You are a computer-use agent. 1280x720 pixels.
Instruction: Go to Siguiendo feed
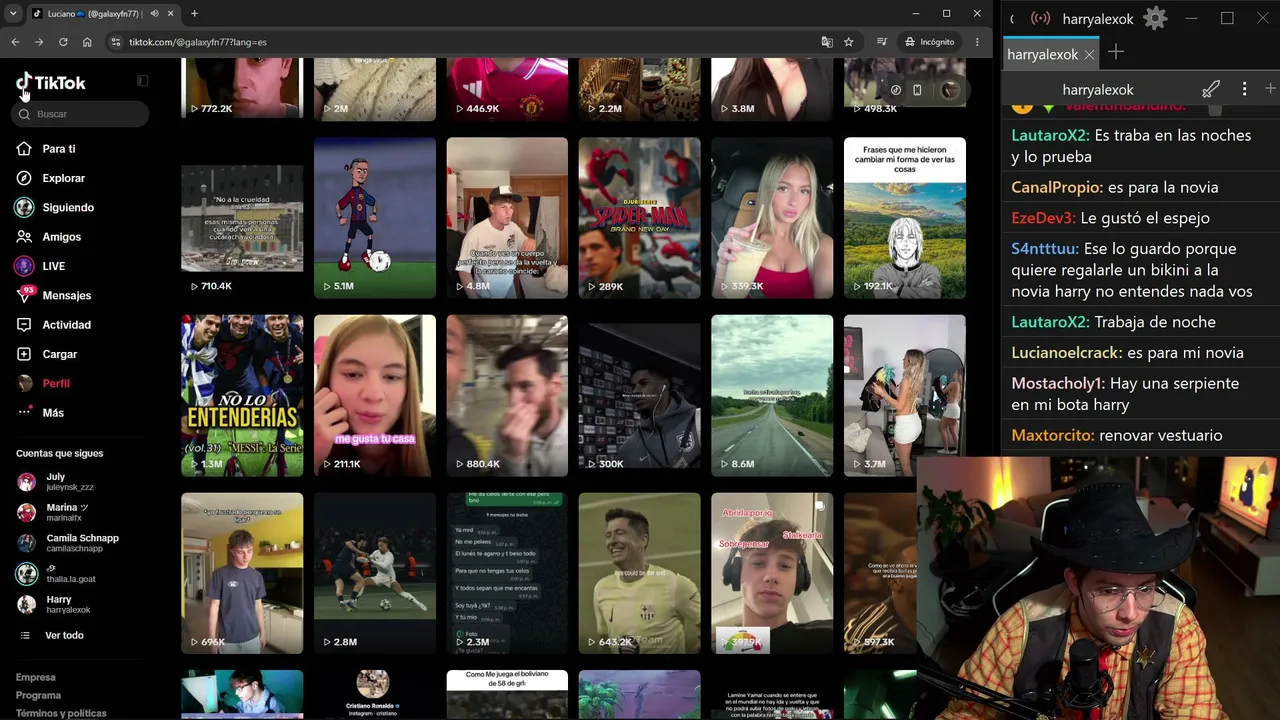[68, 207]
